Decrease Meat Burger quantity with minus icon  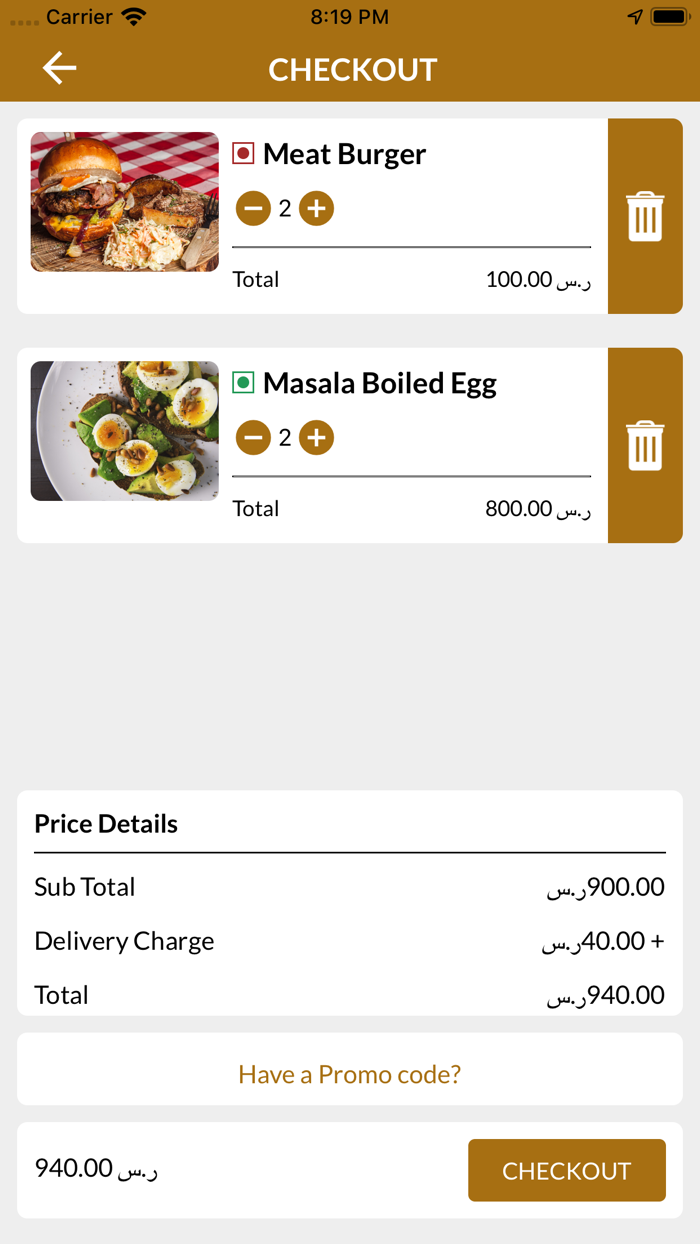click(x=253, y=208)
